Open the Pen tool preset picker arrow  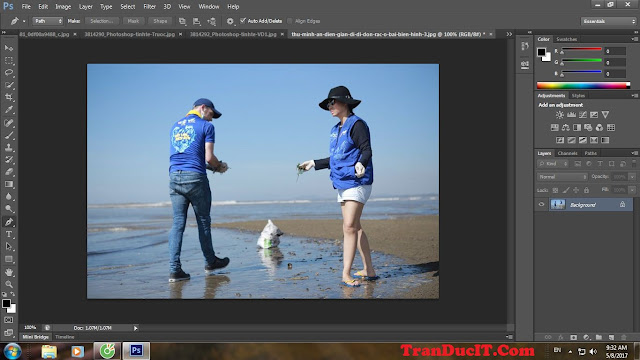[x=24, y=21]
